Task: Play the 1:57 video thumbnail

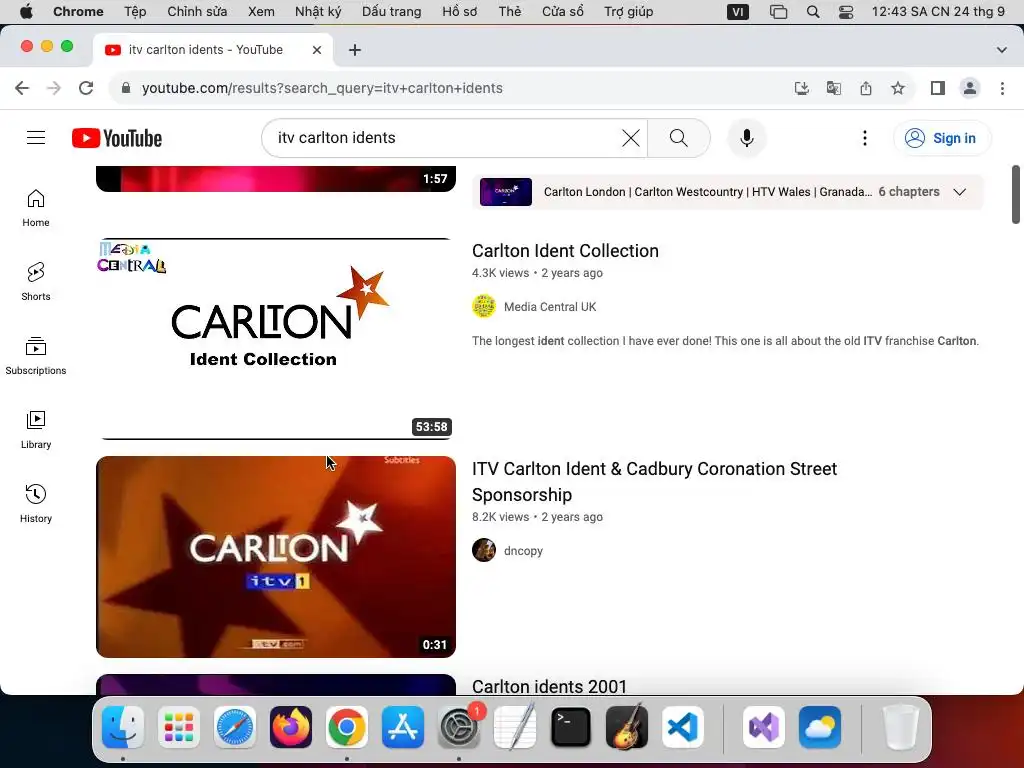Action: click(276, 179)
